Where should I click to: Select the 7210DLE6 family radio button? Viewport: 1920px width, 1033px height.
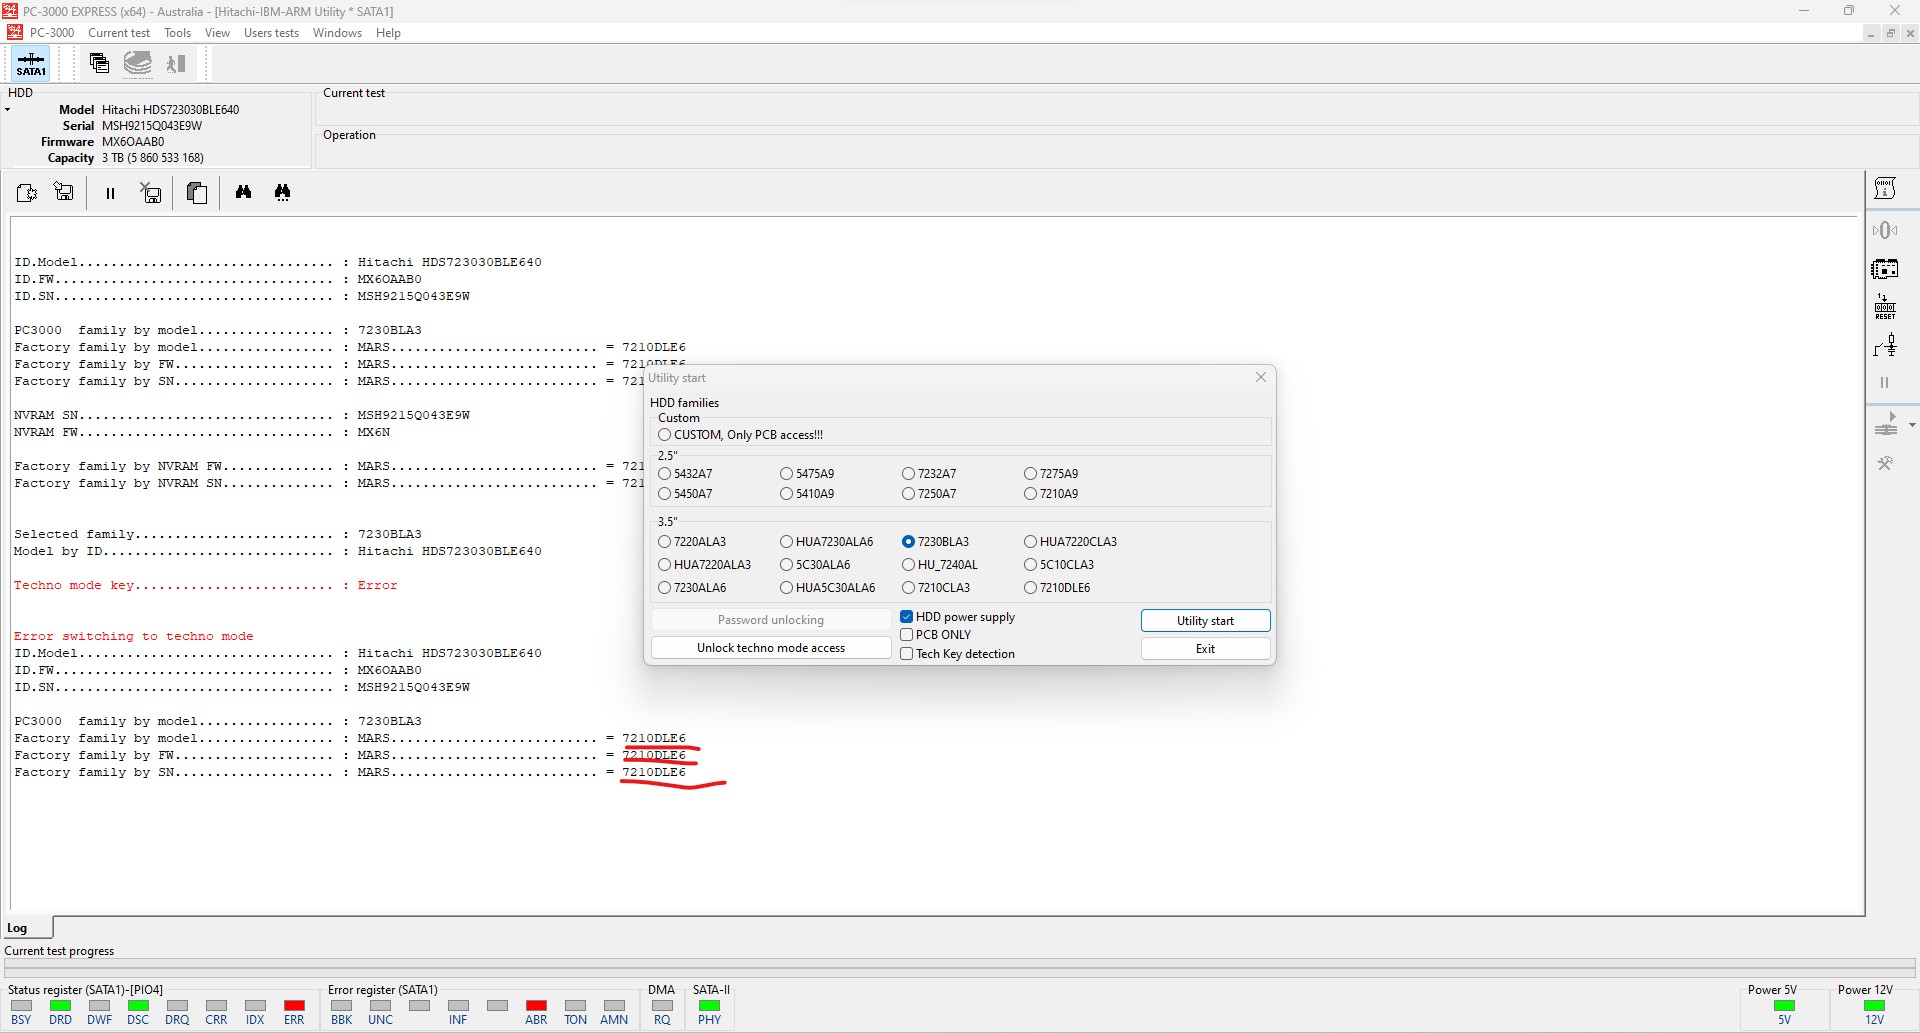[1031, 588]
